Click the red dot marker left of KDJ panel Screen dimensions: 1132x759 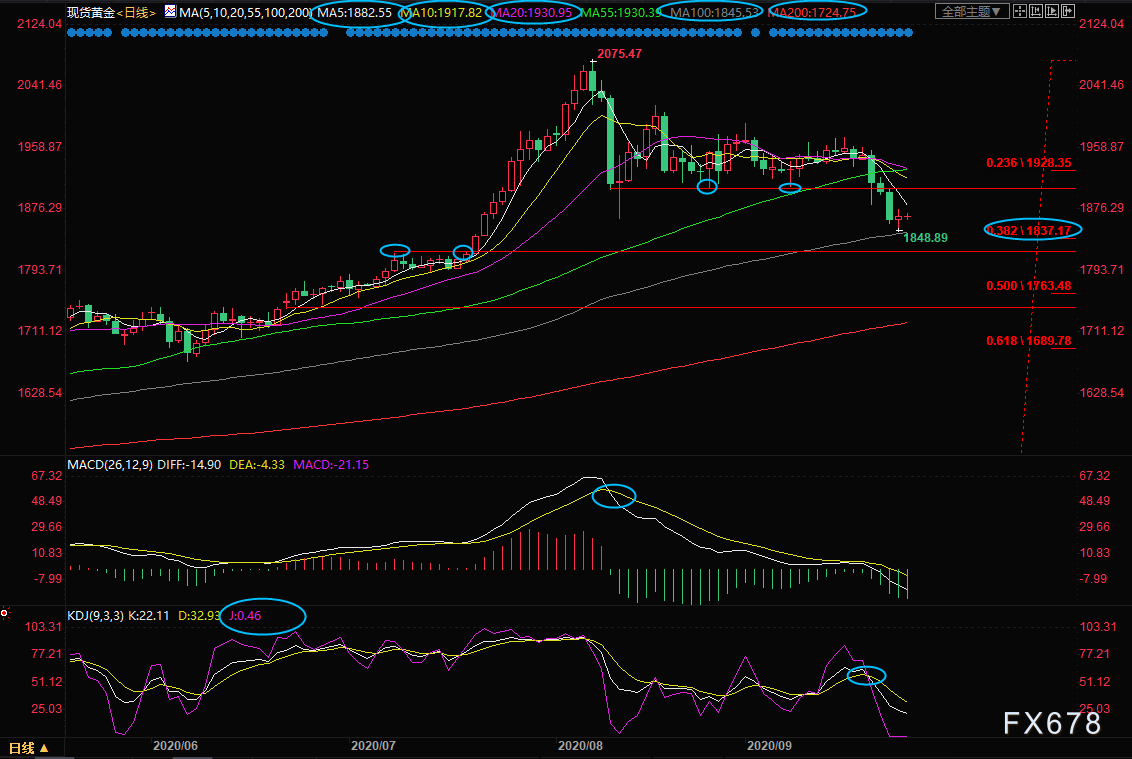tap(5, 612)
